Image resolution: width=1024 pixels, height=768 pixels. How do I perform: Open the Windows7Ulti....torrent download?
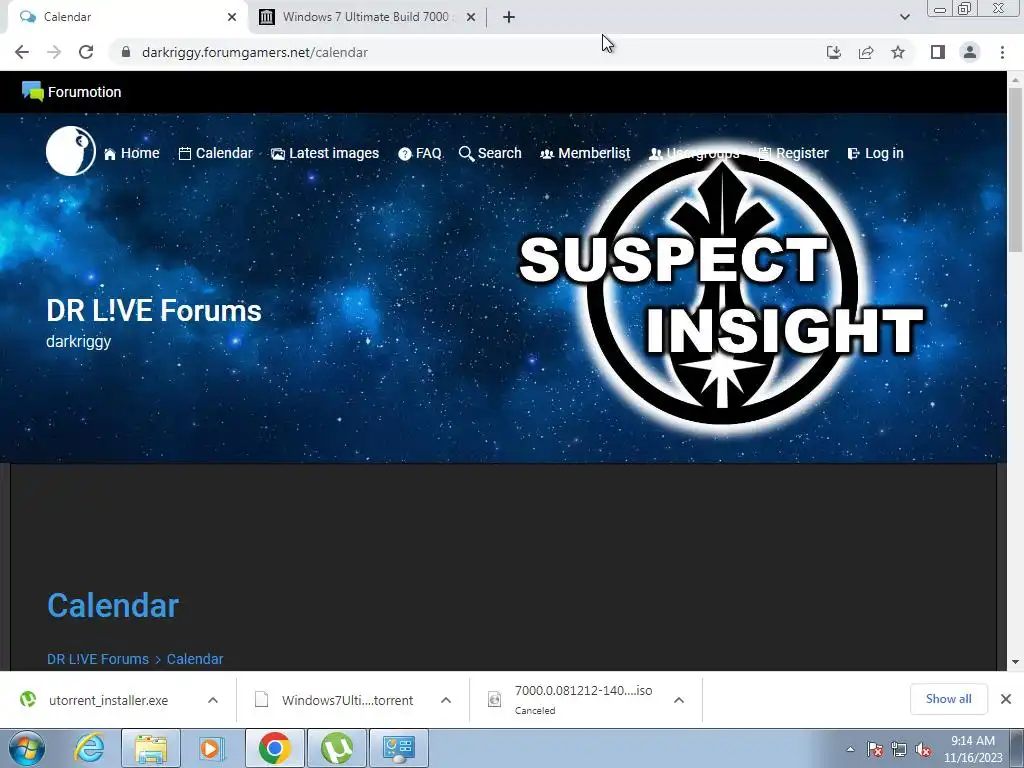coord(347,700)
